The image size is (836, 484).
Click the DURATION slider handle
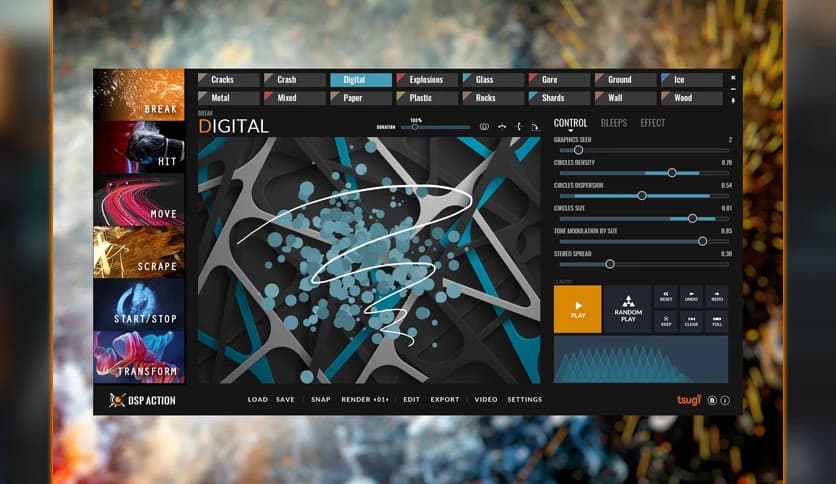tap(414, 127)
